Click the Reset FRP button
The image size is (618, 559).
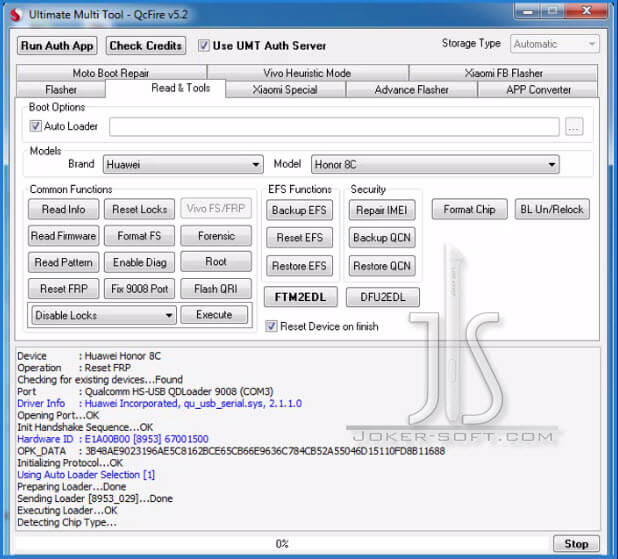(x=63, y=289)
